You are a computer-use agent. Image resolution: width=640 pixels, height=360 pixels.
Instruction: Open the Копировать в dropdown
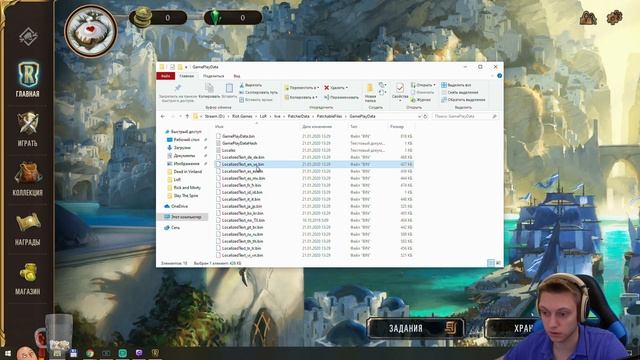point(301,97)
